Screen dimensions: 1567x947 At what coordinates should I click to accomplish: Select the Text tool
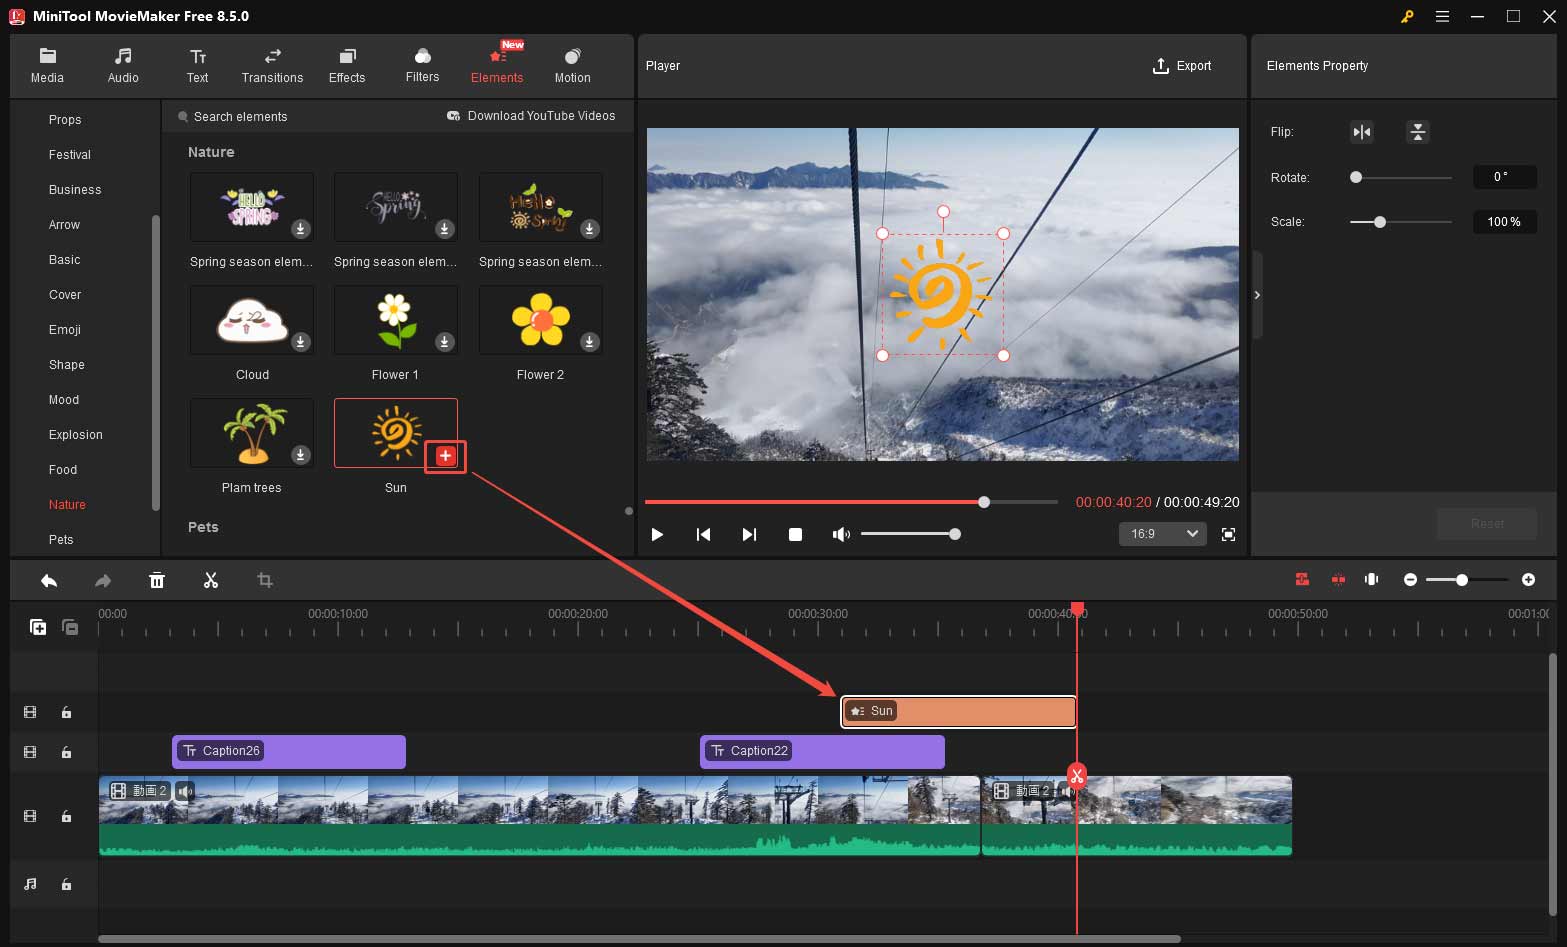[x=197, y=65]
